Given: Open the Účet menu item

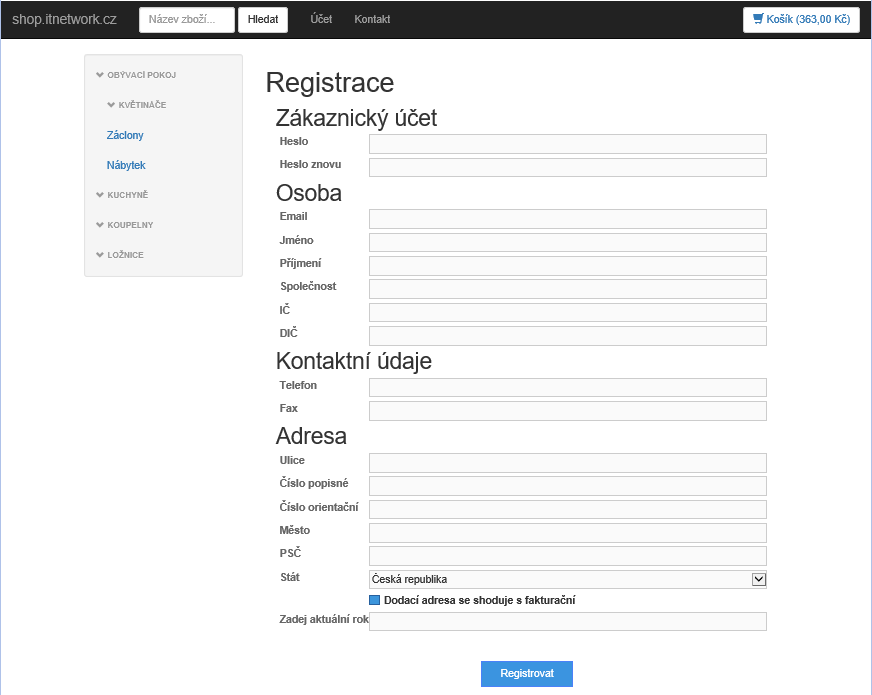Looking at the screenshot, I should coord(320,19).
